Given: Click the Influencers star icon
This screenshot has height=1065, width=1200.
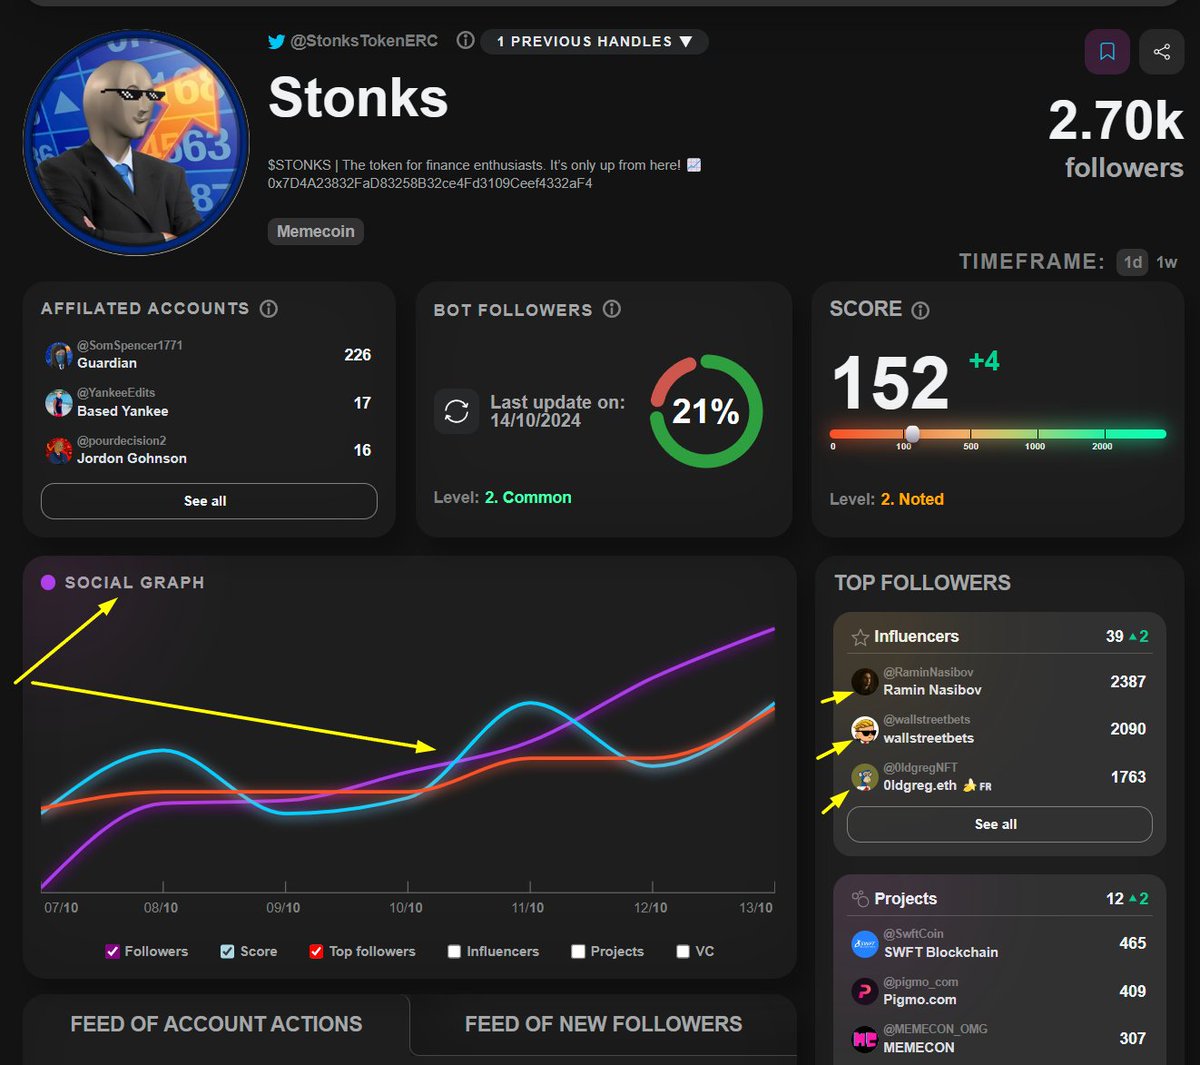Looking at the screenshot, I should [x=860, y=637].
